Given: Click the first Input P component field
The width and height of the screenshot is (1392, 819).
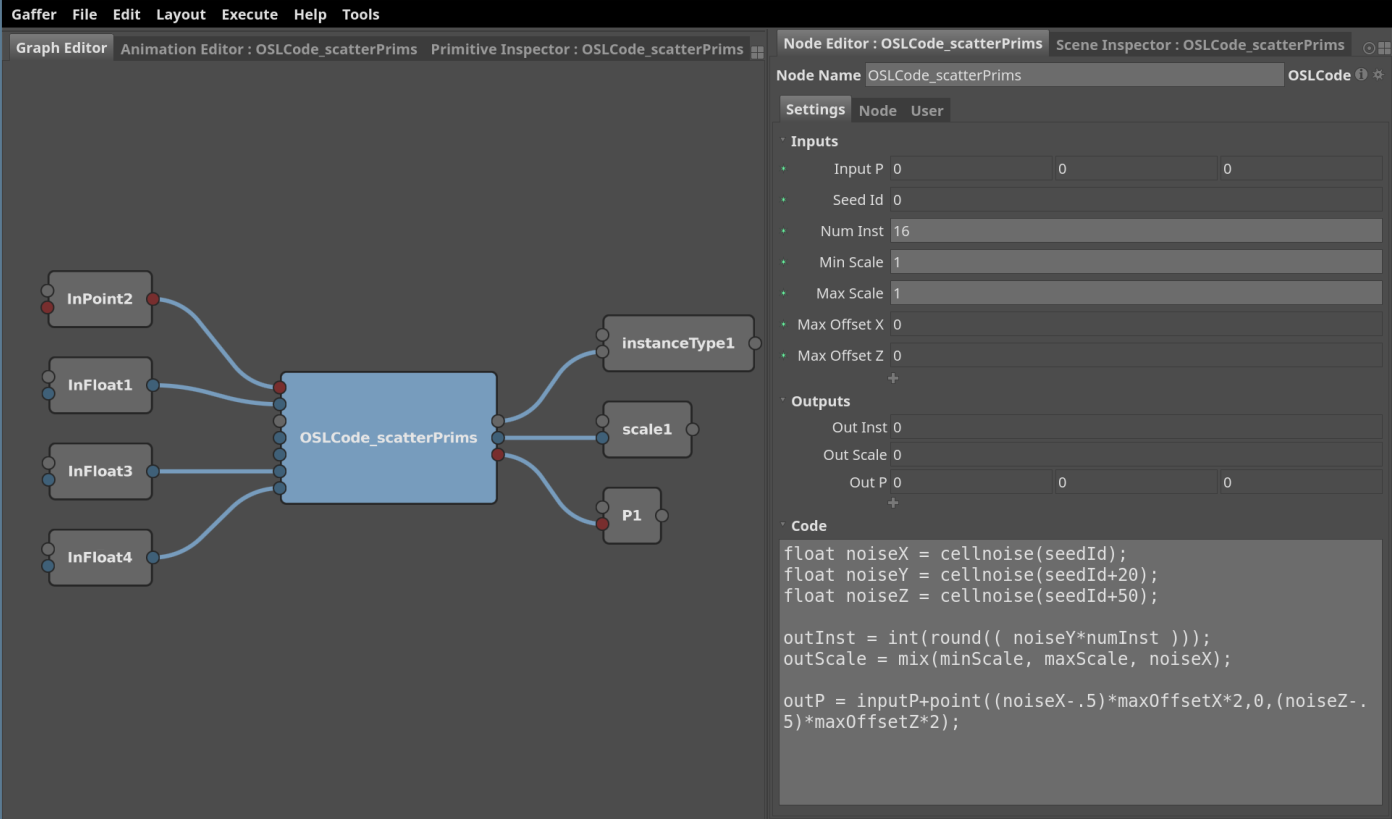Looking at the screenshot, I should pos(970,169).
